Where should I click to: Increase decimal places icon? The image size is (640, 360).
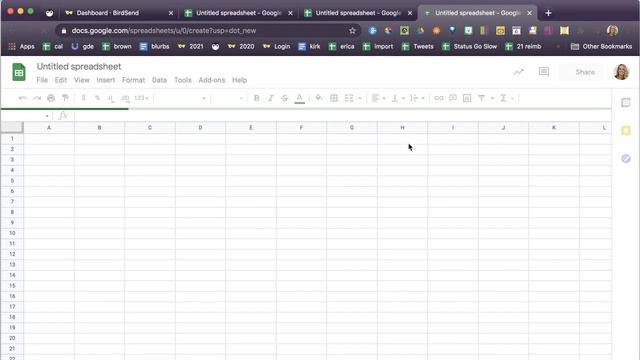pyautogui.click(x=125, y=98)
